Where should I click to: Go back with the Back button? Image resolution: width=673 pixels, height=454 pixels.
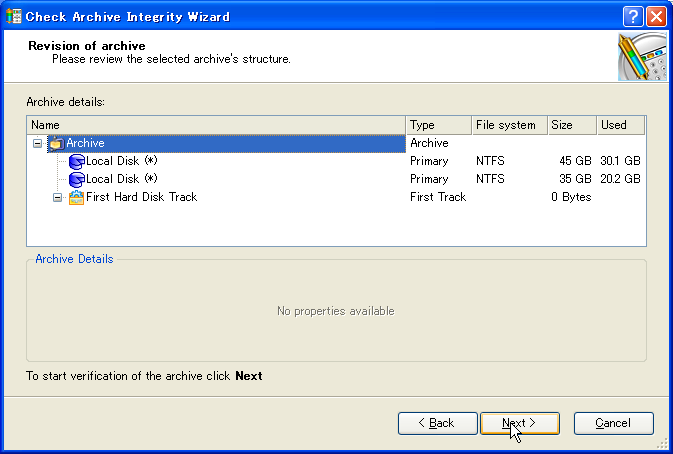(437, 423)
